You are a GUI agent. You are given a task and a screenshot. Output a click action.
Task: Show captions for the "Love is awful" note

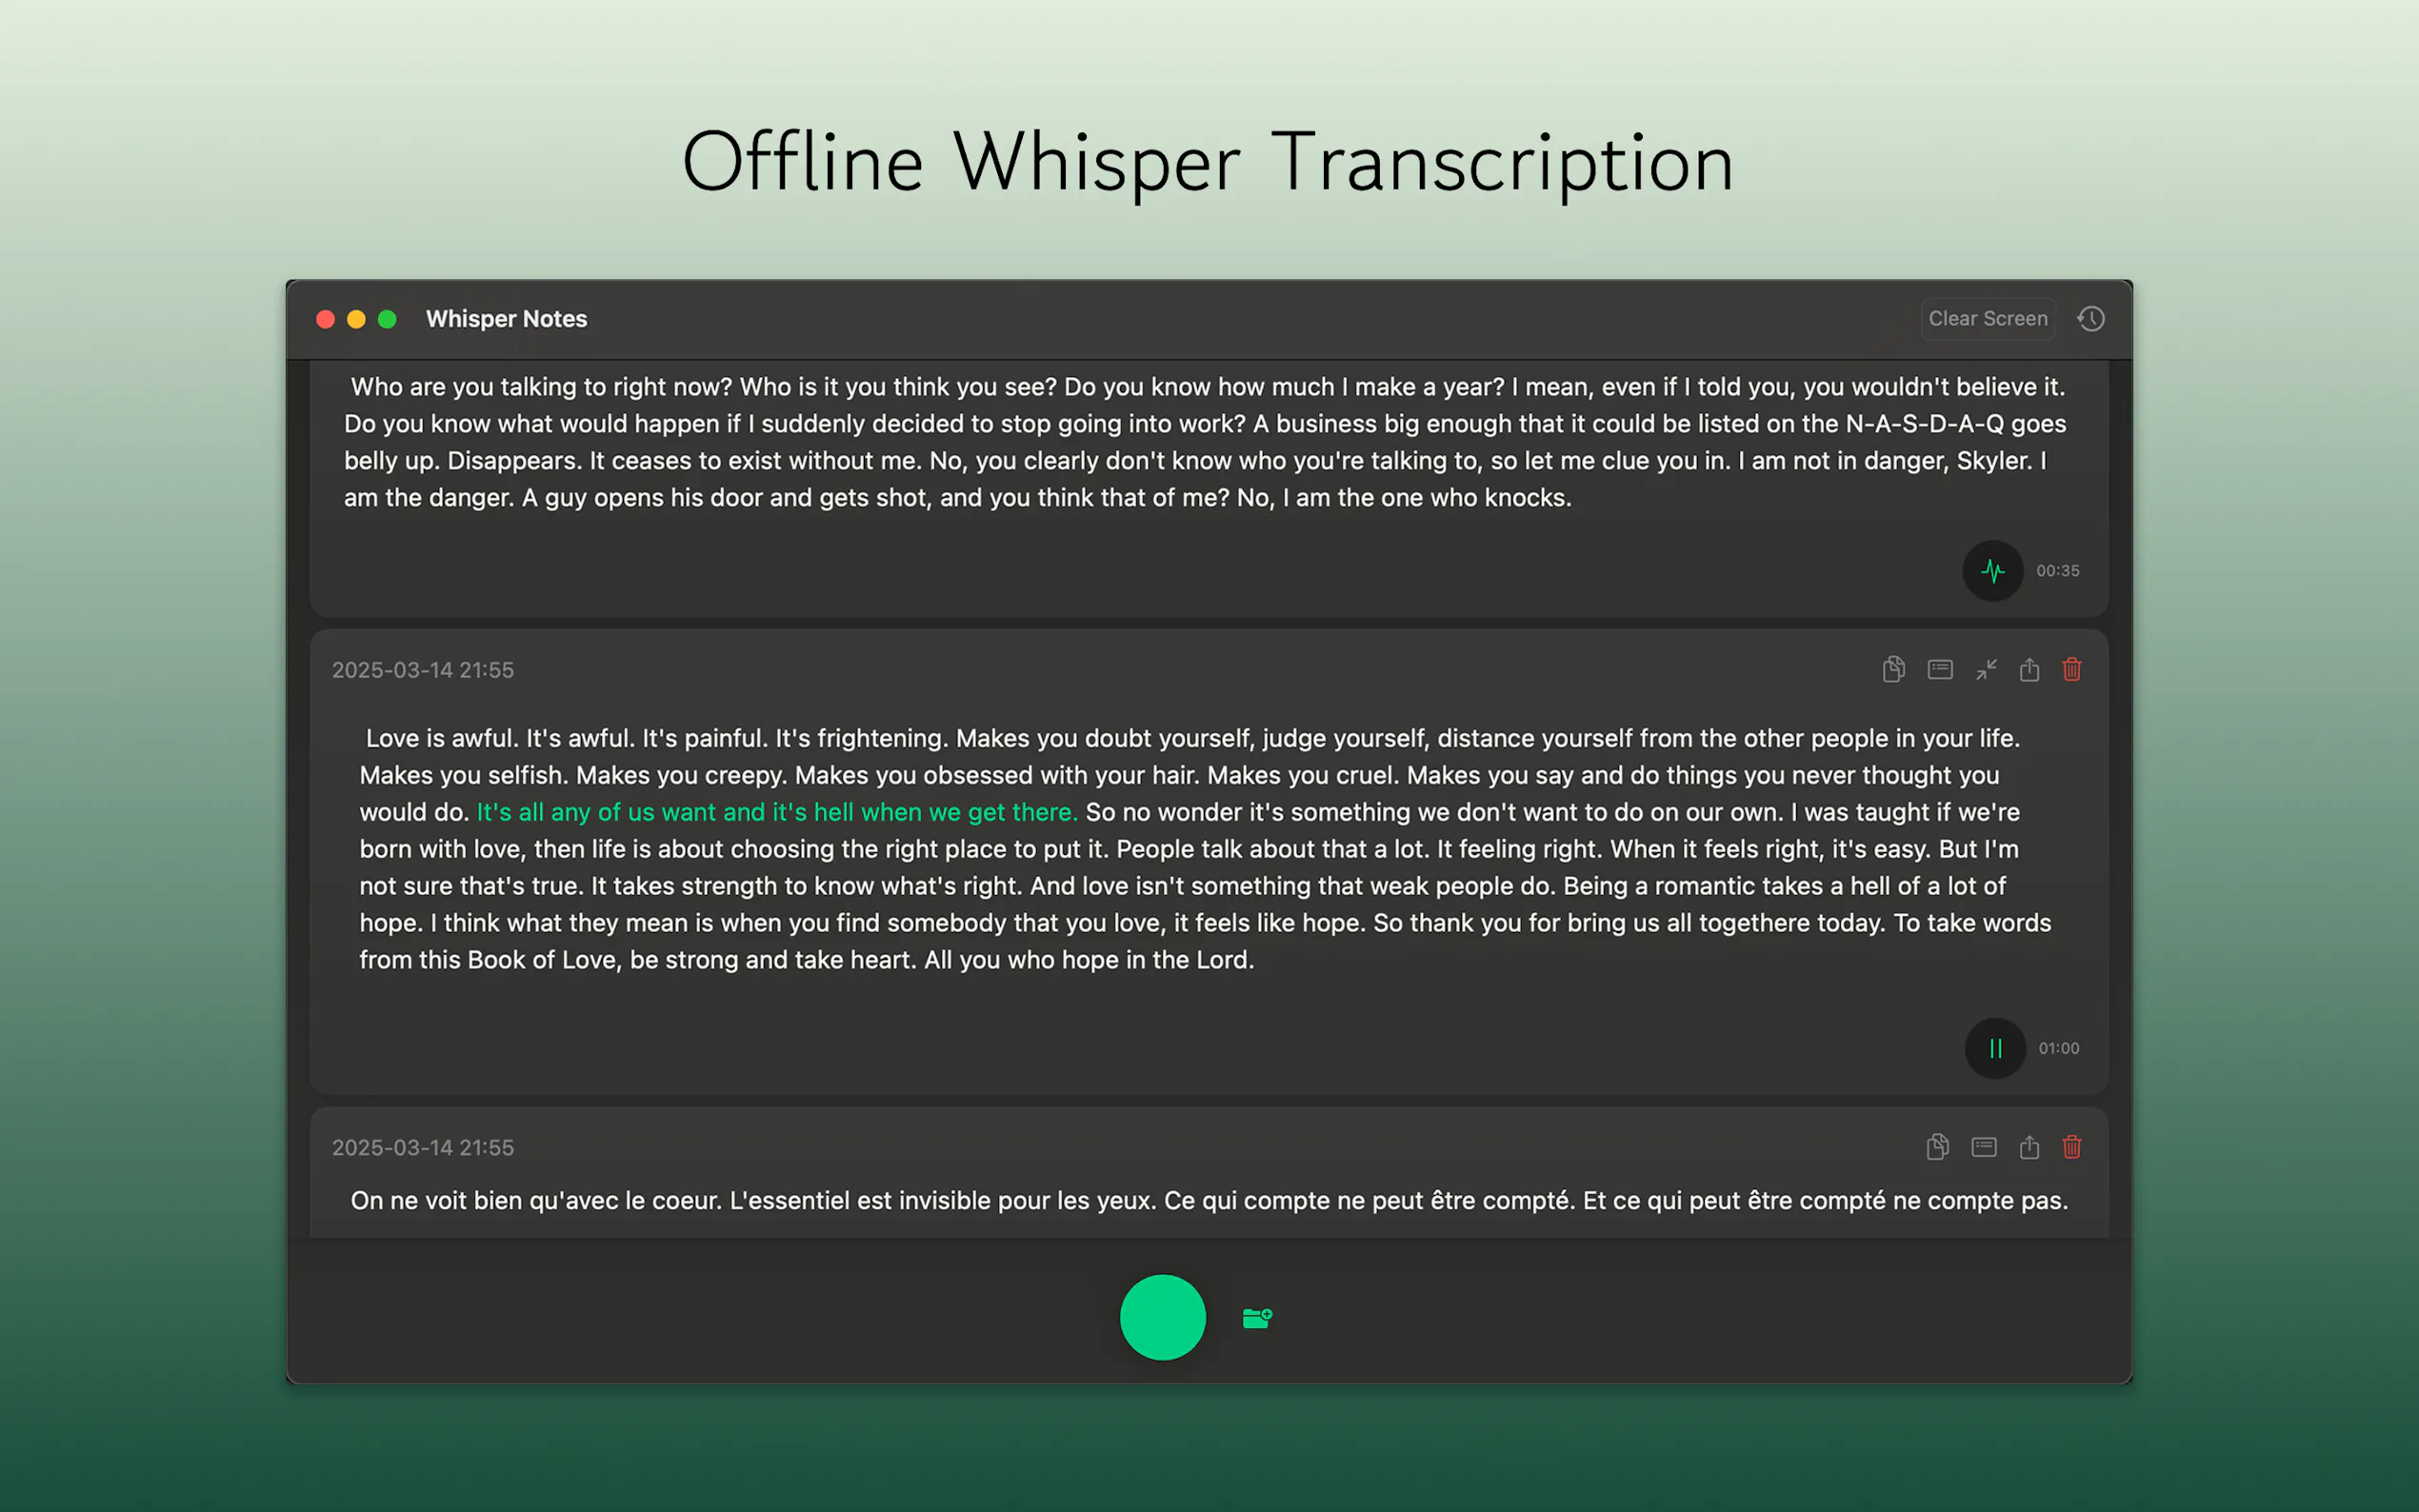[x=1940, y=669]
